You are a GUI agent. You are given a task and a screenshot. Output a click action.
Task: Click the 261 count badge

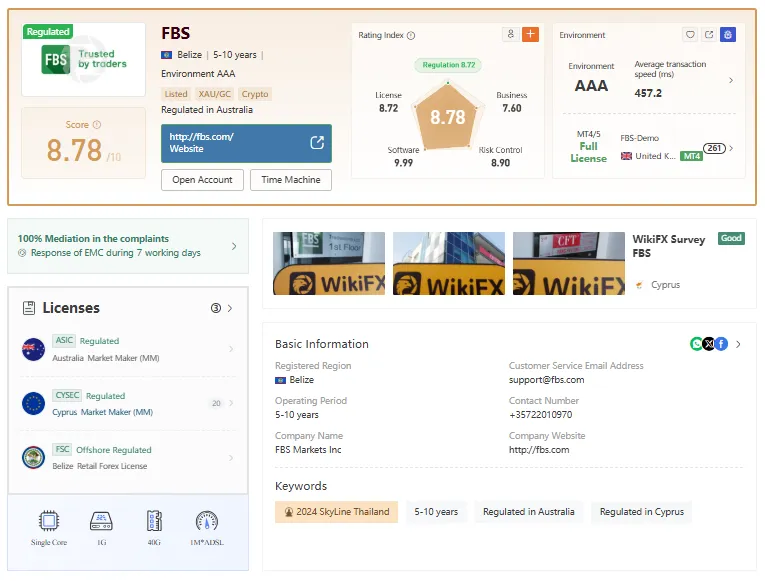[714, 148]
